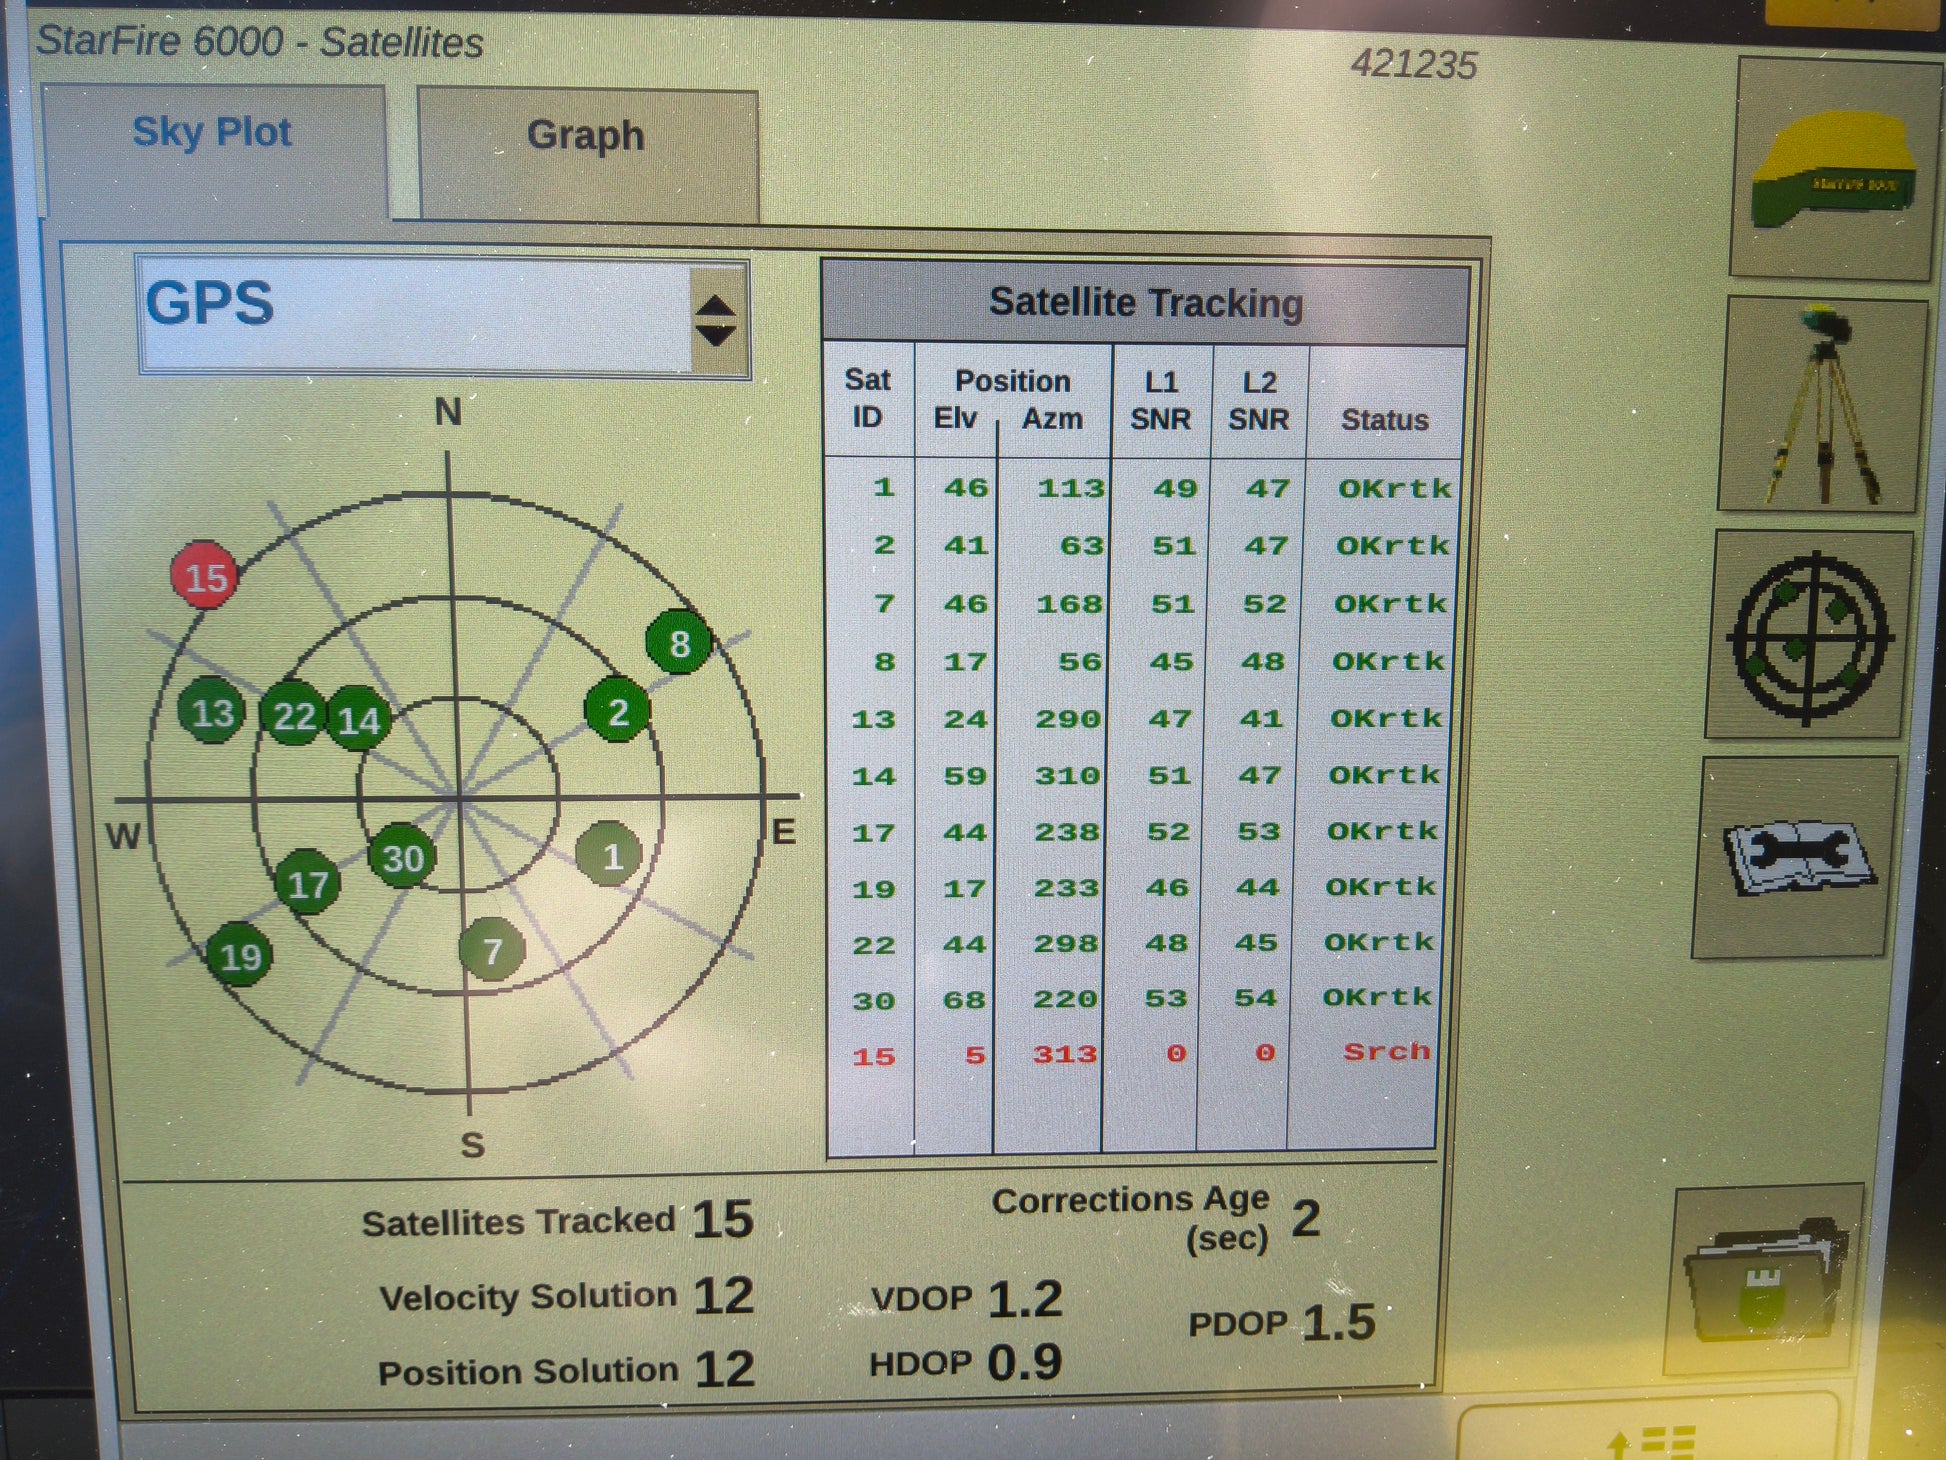Select the satellite 15 Srch row

click(1130, 1054)
